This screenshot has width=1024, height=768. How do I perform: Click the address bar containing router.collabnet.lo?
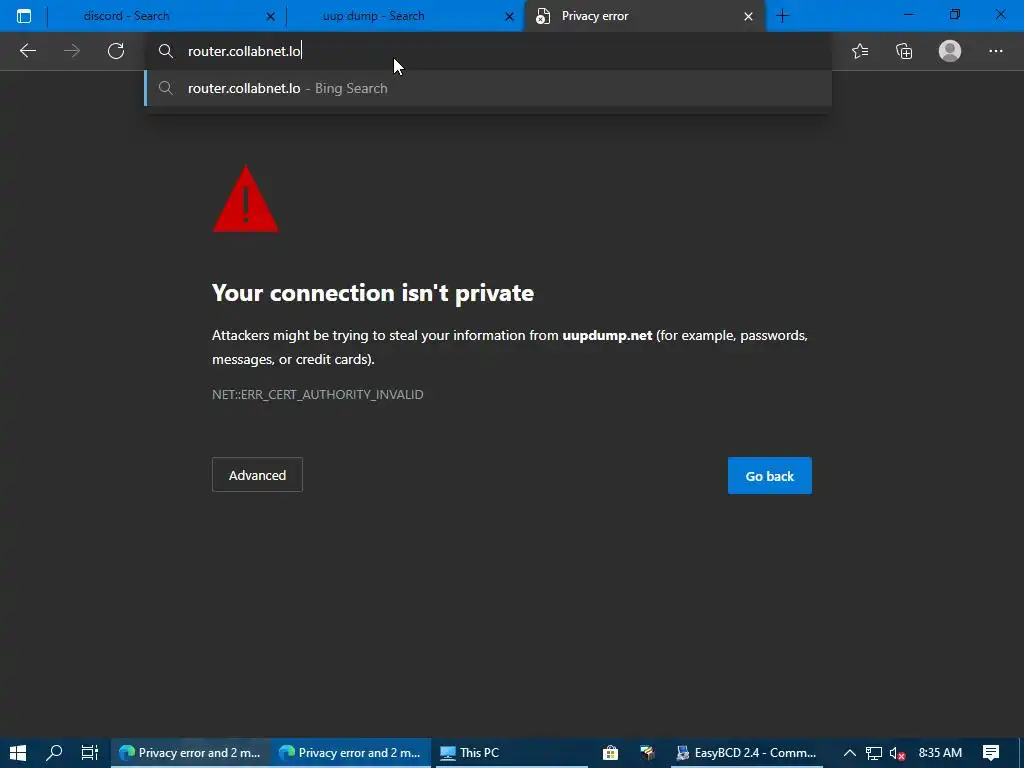tap(490, 51)
